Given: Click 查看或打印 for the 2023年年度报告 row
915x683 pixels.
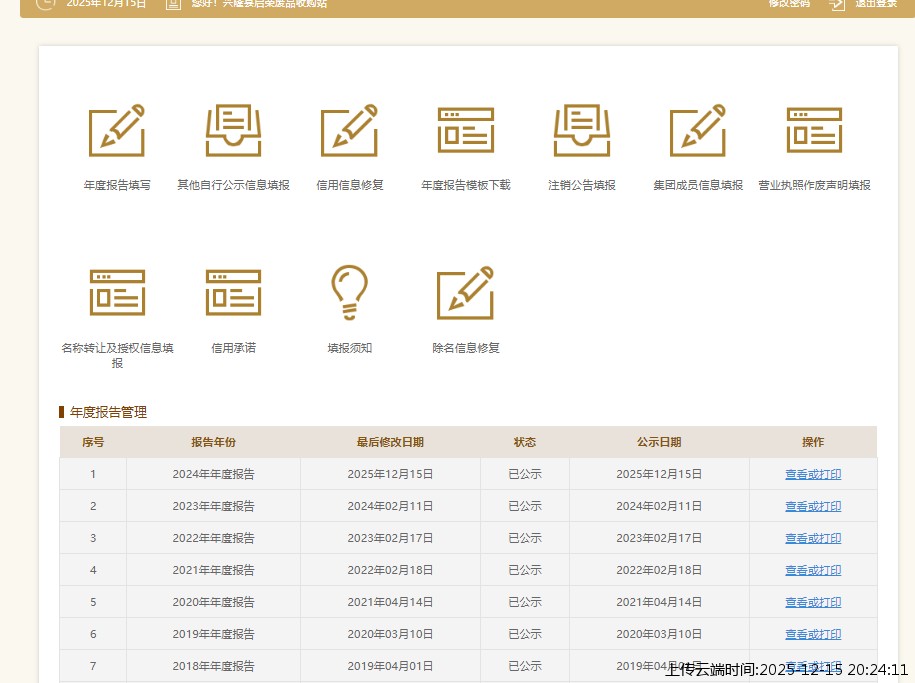Looking at the screenshot, I should [812, 506].
